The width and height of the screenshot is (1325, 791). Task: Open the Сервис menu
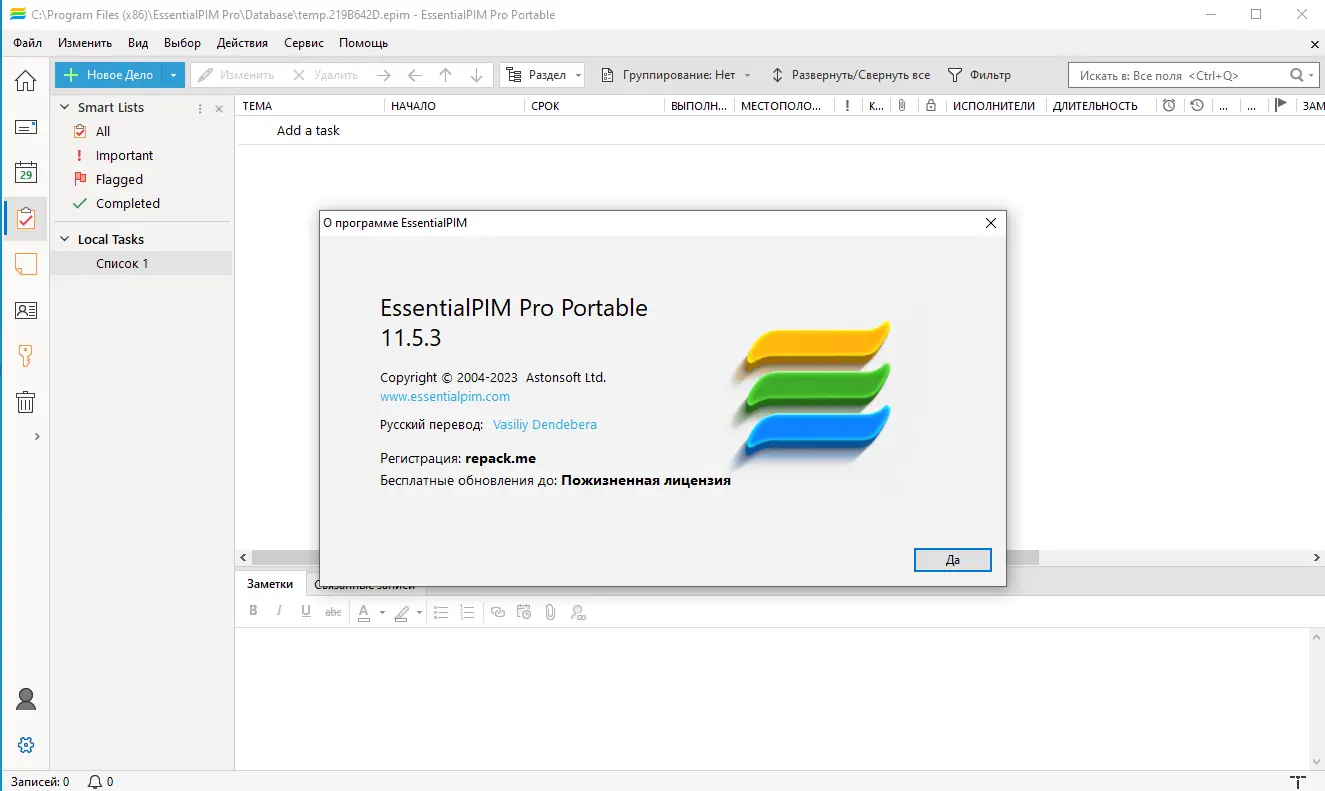pyautogui.click(x=304, y=43)
